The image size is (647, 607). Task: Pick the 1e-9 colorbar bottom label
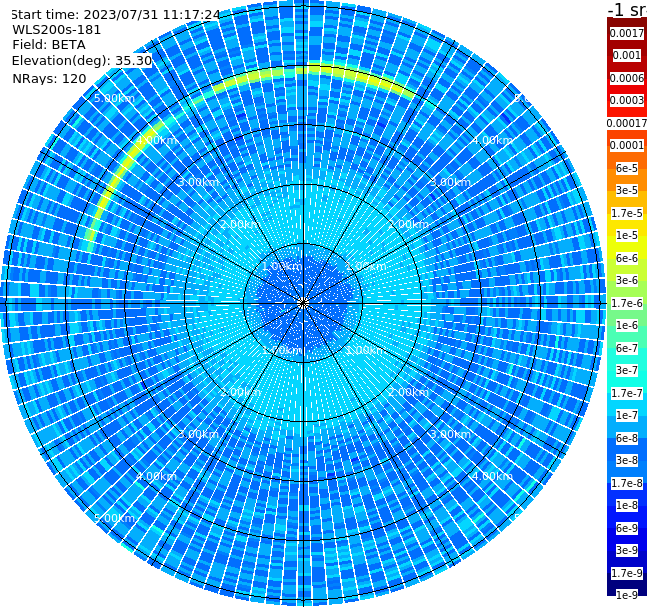click(627, 595)
